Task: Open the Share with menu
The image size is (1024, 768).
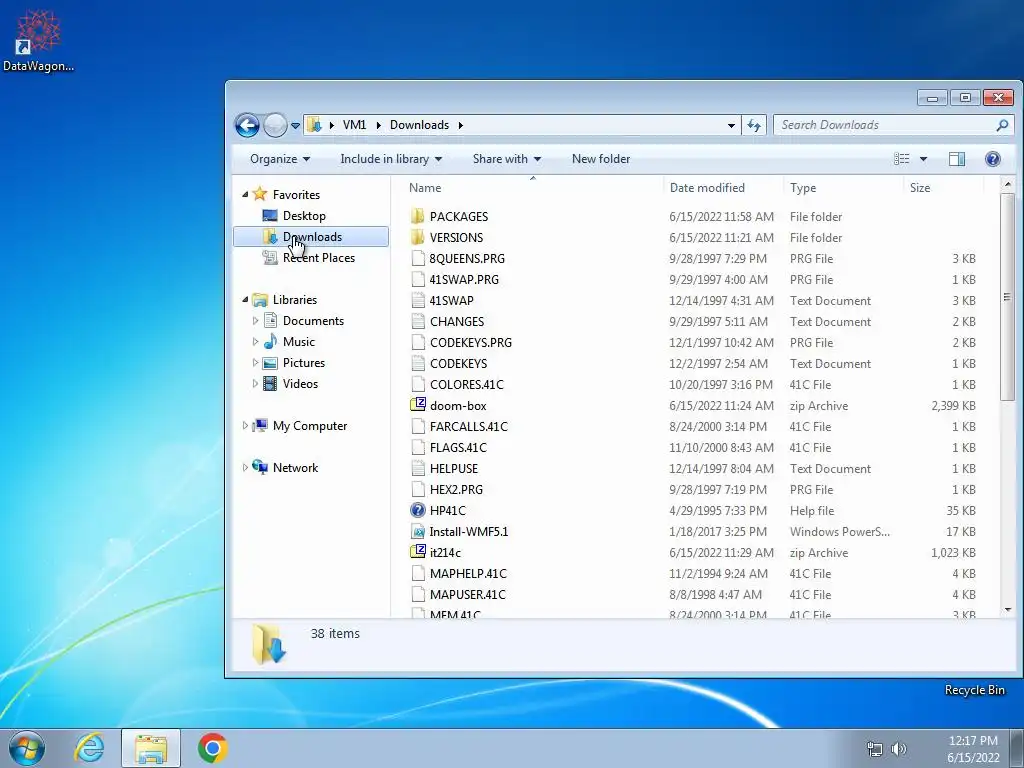Action: coord(507,159)
